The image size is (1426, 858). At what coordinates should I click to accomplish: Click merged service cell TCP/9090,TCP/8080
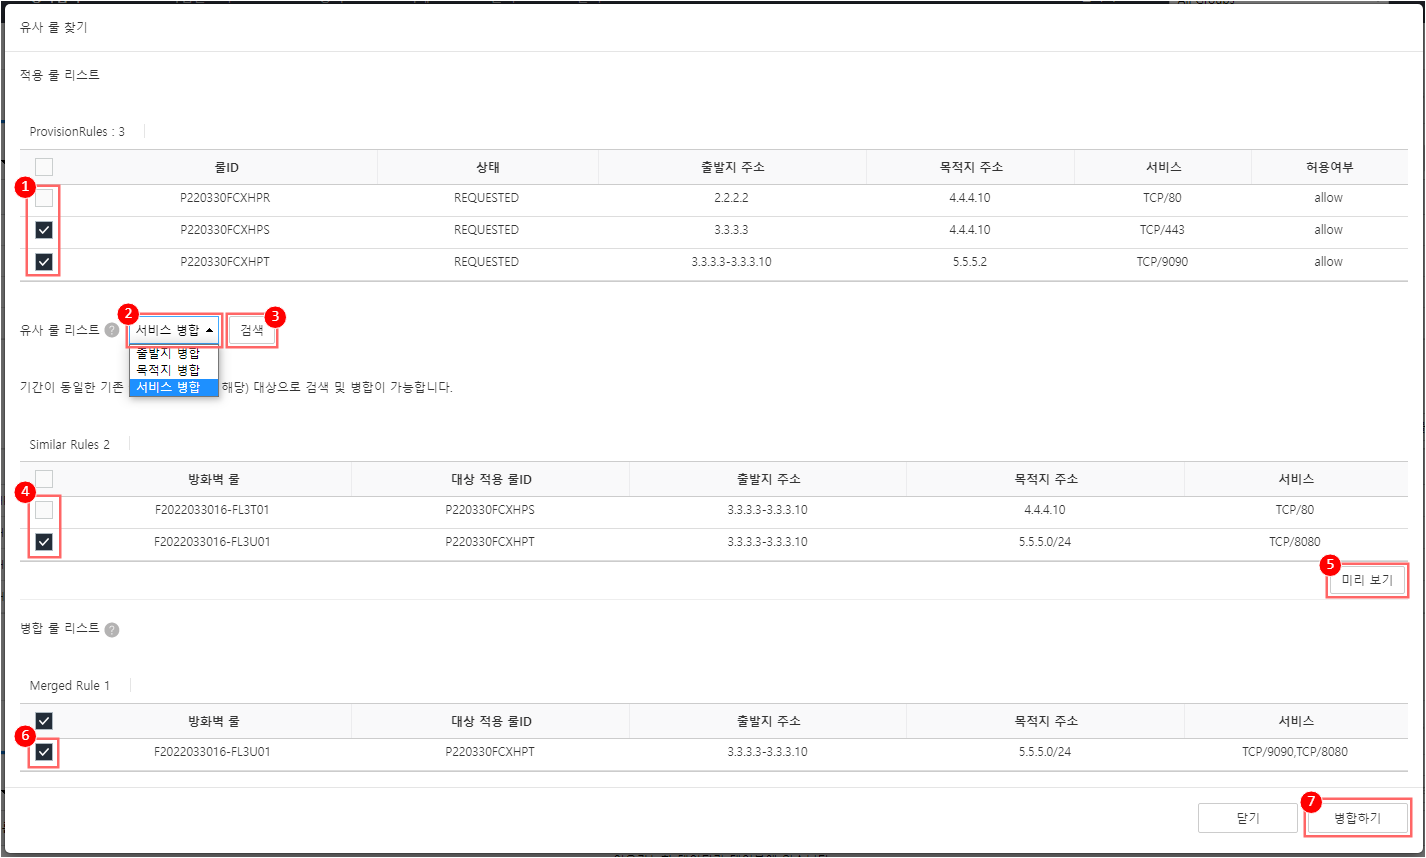(1295, 752)
